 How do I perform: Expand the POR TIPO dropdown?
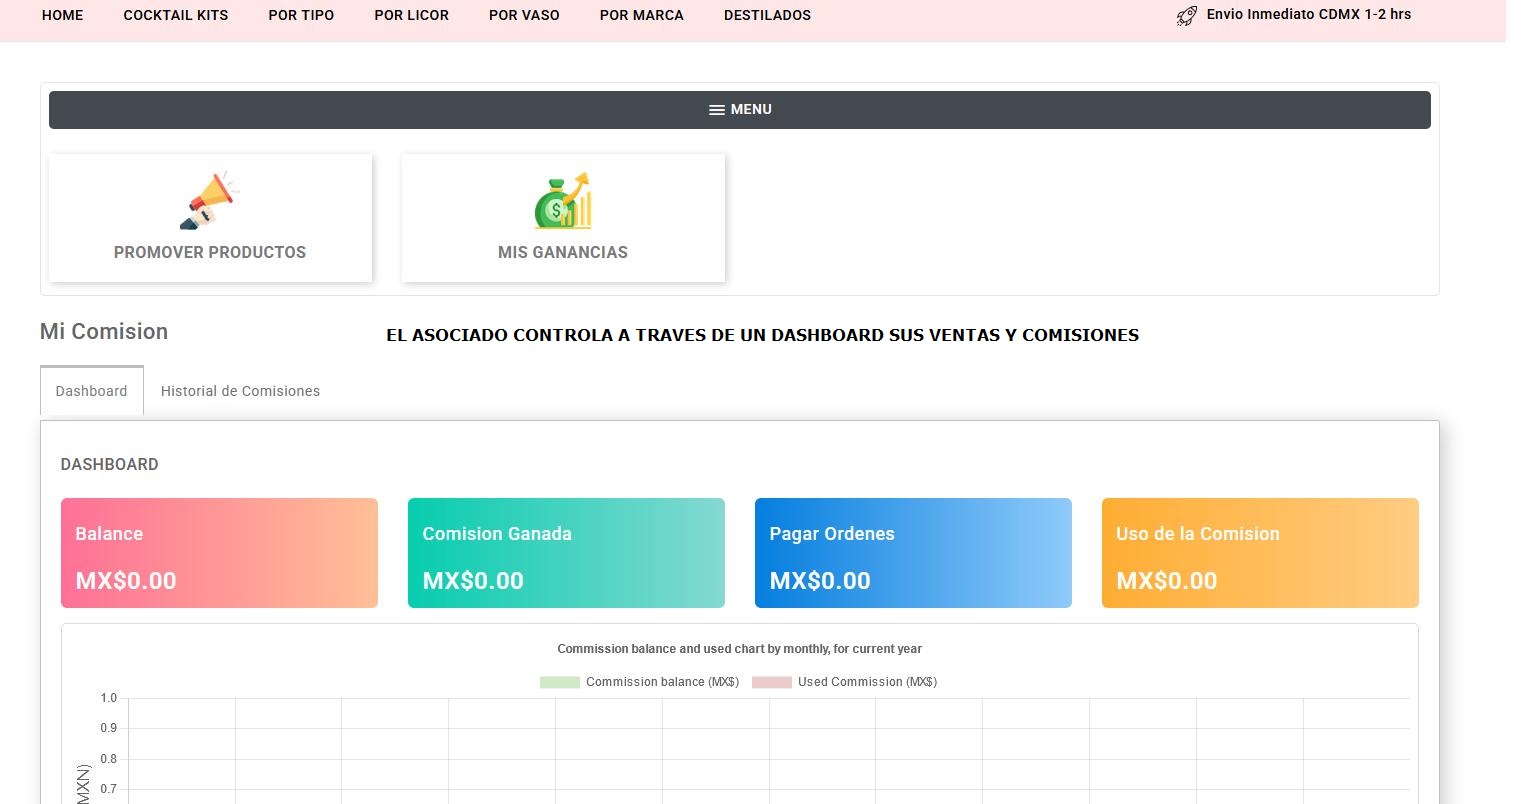[x=301, y=15]
